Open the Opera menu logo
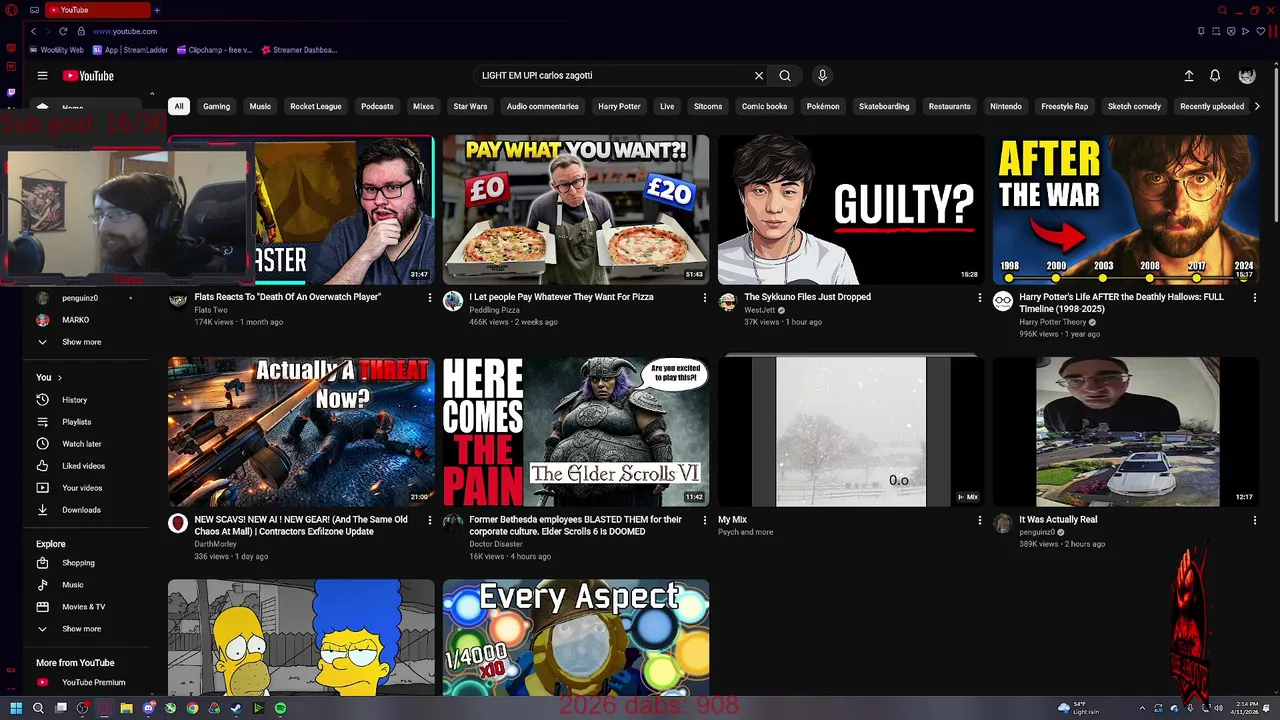The width and height of the screenshot is (1280, 720). click(11, 10)
